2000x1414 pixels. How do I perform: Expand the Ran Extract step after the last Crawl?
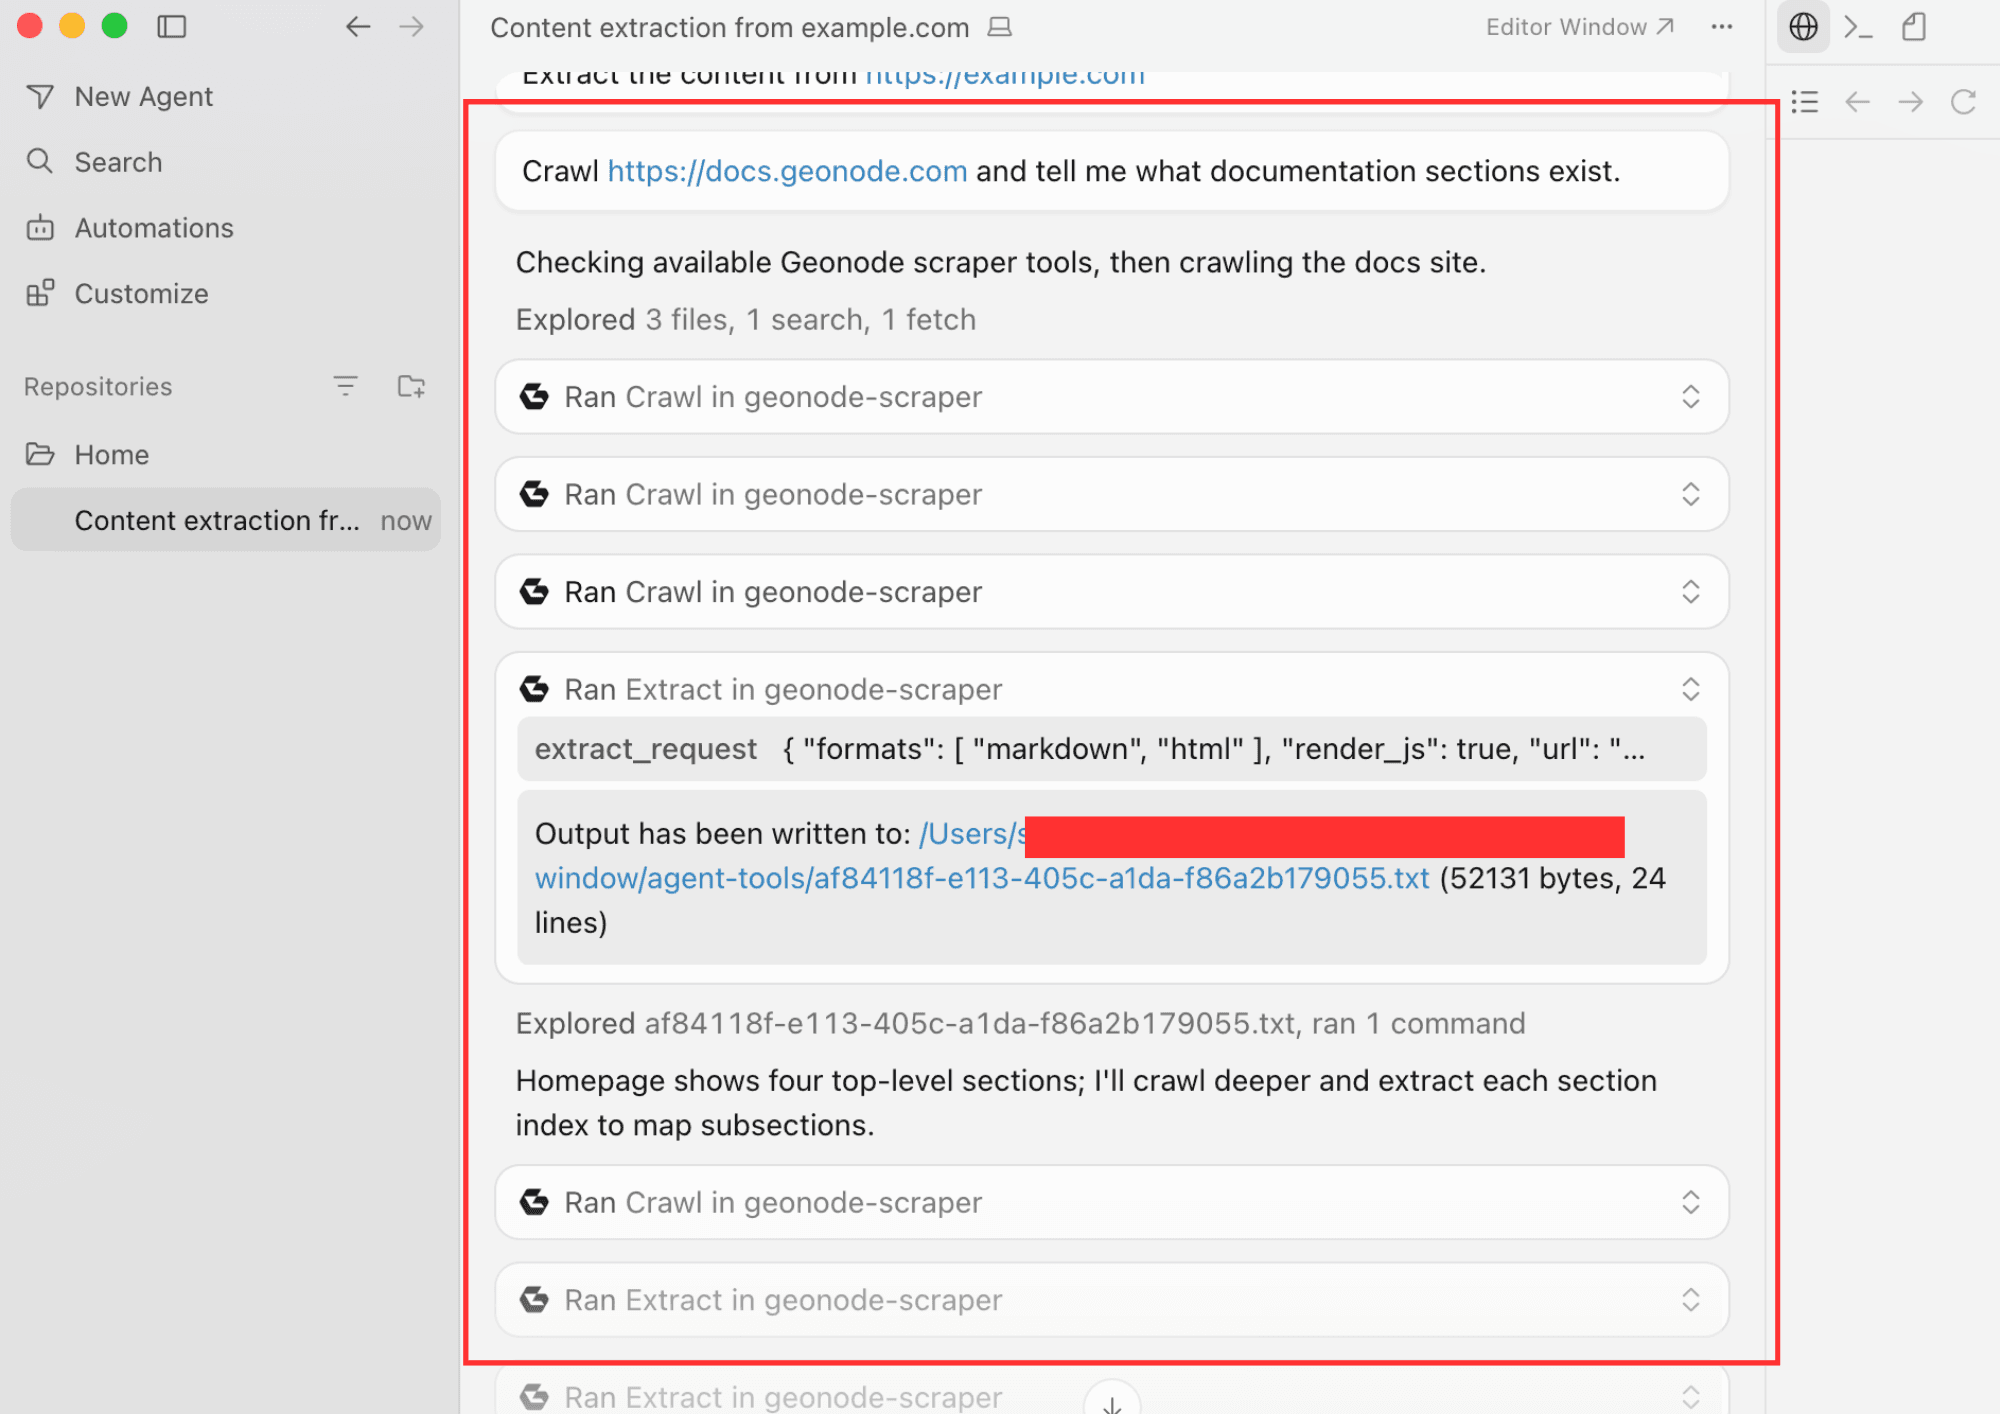pos(1112,1300)
